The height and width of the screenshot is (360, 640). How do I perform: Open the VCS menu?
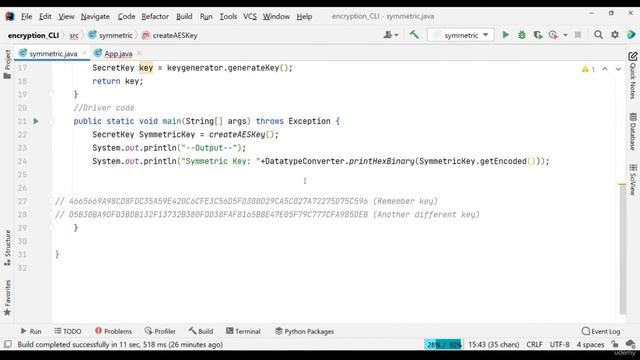tap(250, 16)
